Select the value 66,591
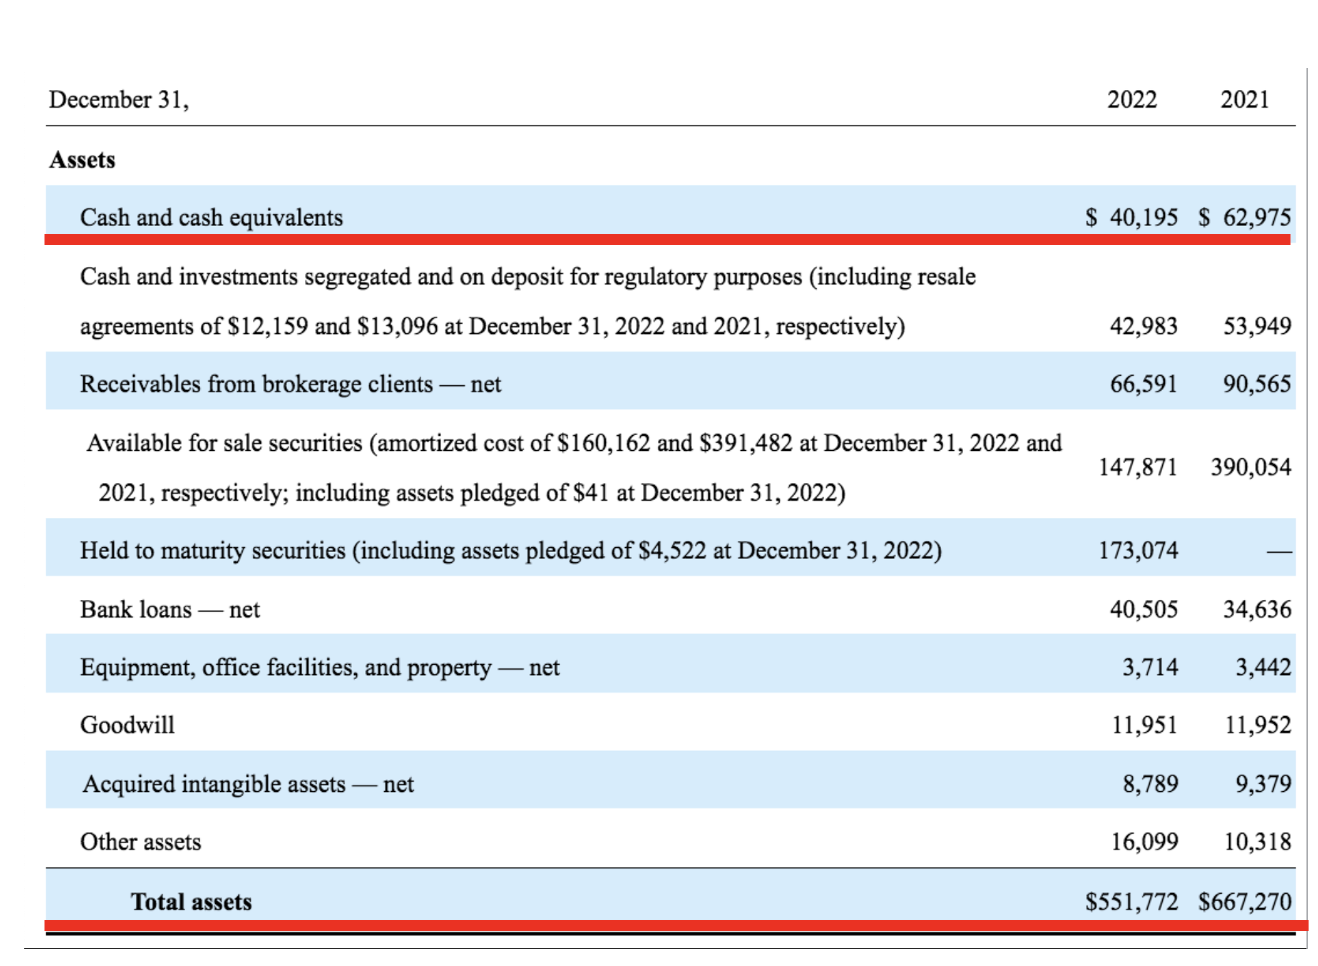The width and height of the screenshot is (1318, 966). (x=1144, y=384)
